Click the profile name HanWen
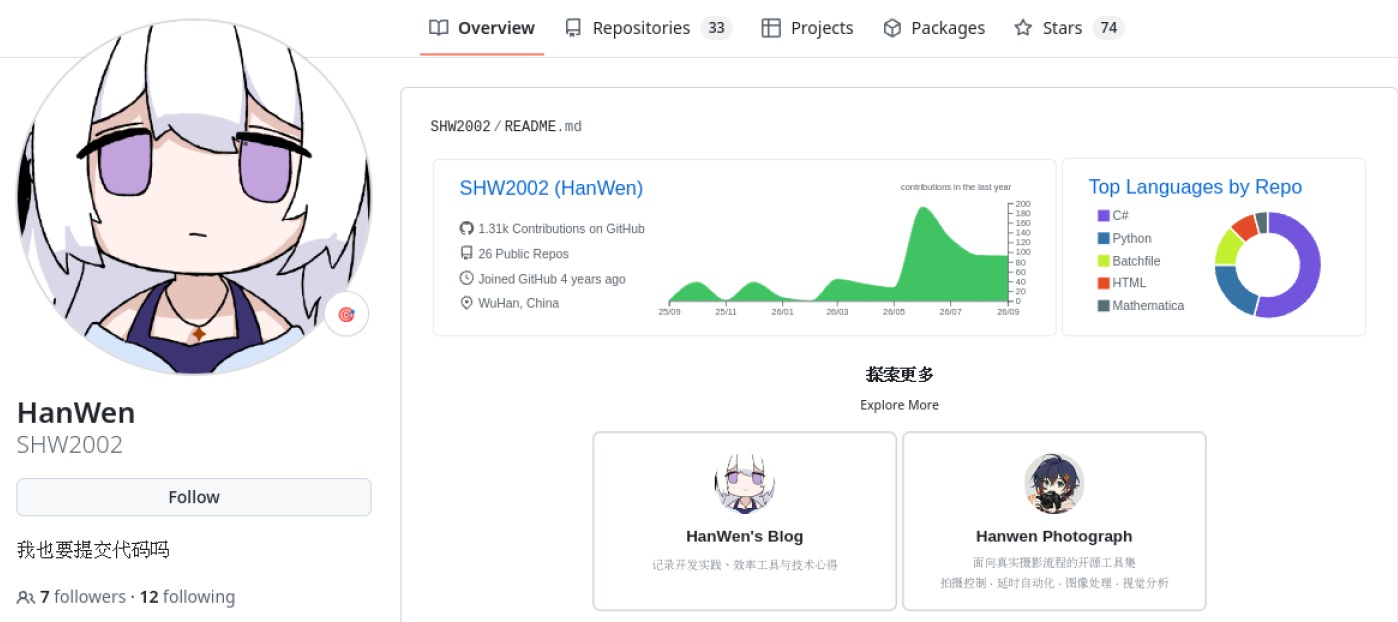Viewport: 1398px width, 622px height. point(76,413)
